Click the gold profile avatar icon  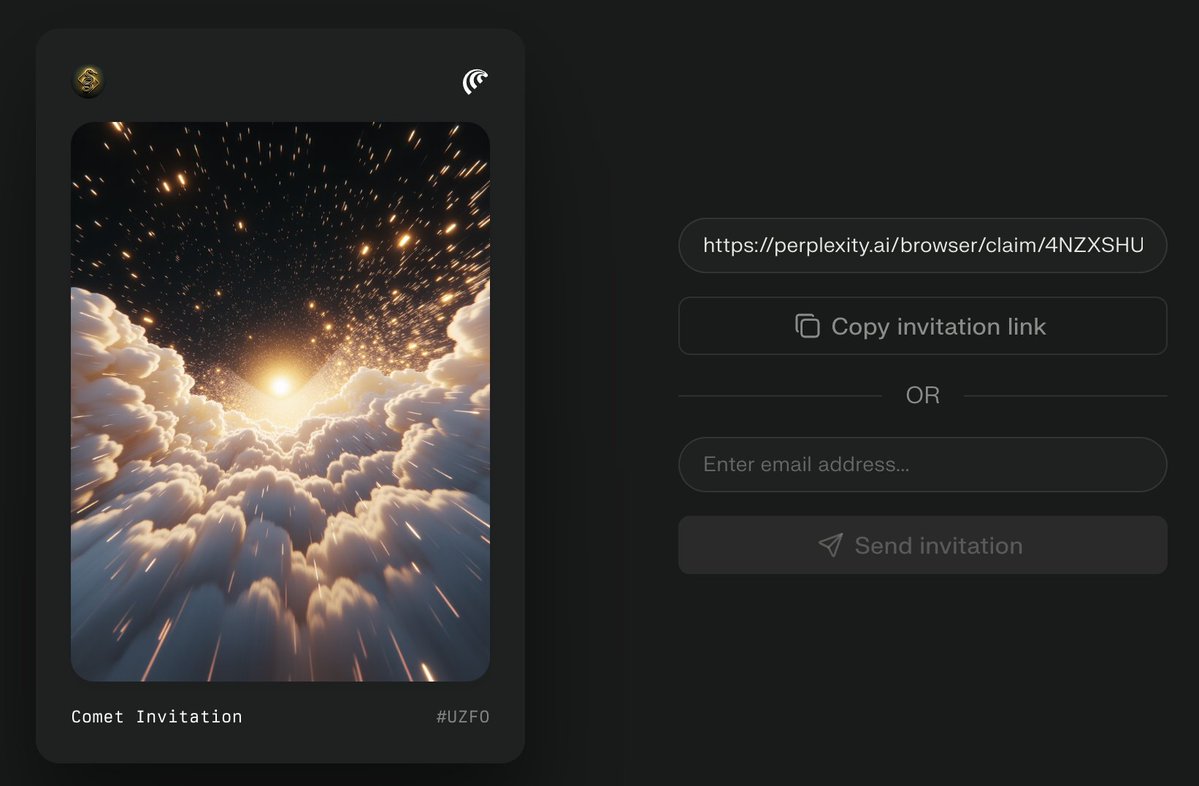tap(89, 81)
